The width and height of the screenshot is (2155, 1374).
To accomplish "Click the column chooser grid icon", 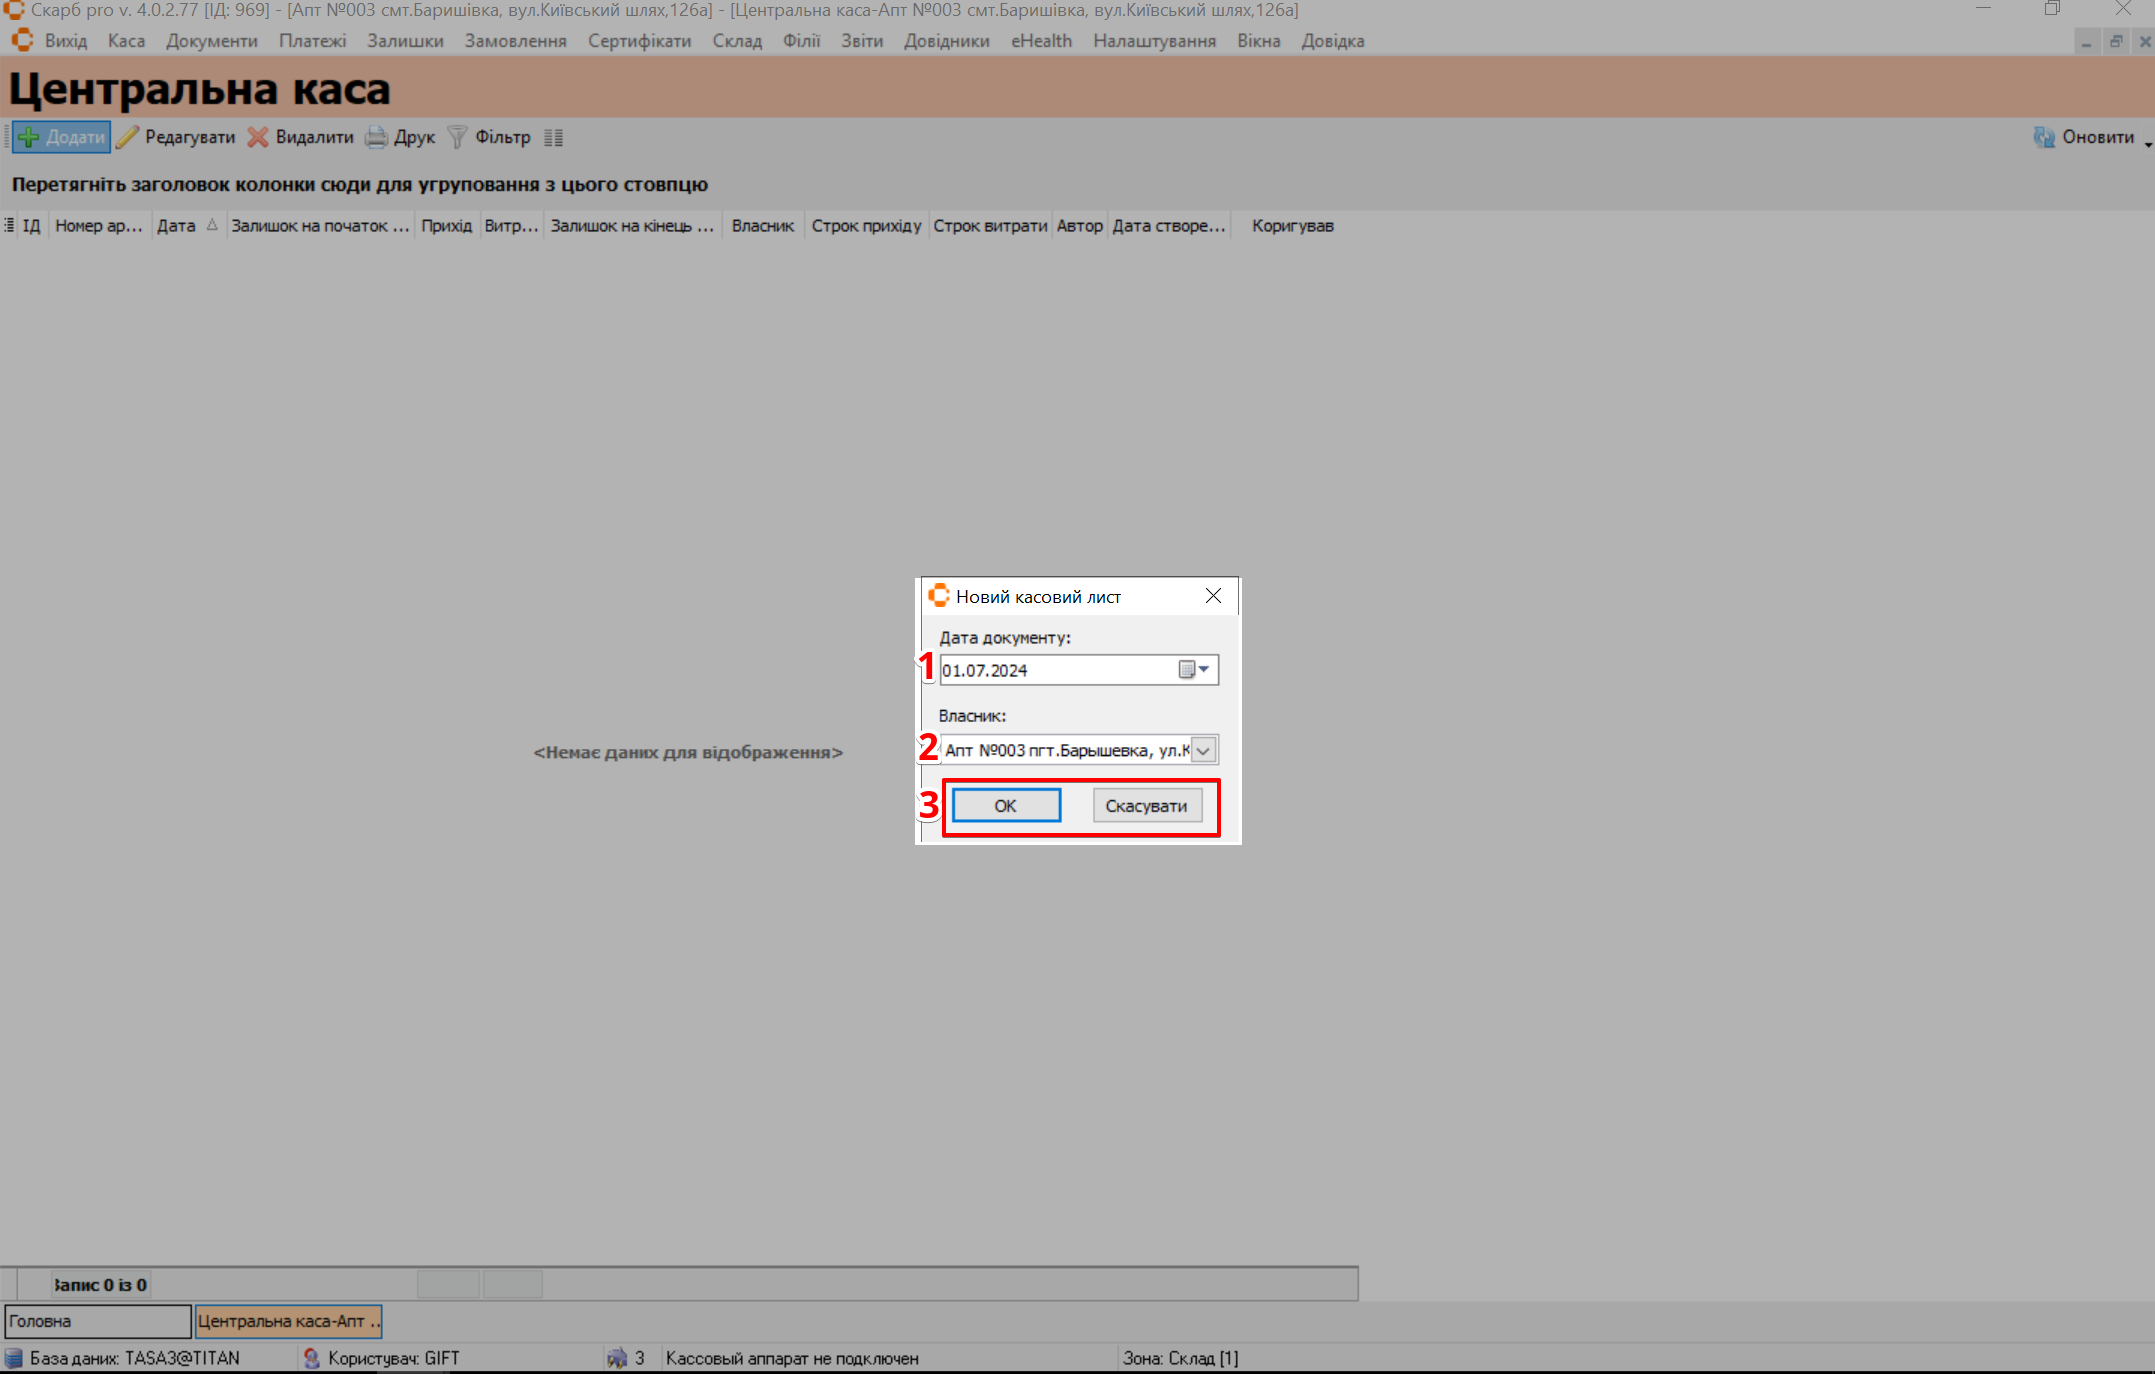I will pyautogui.click(x=554, y=137).
